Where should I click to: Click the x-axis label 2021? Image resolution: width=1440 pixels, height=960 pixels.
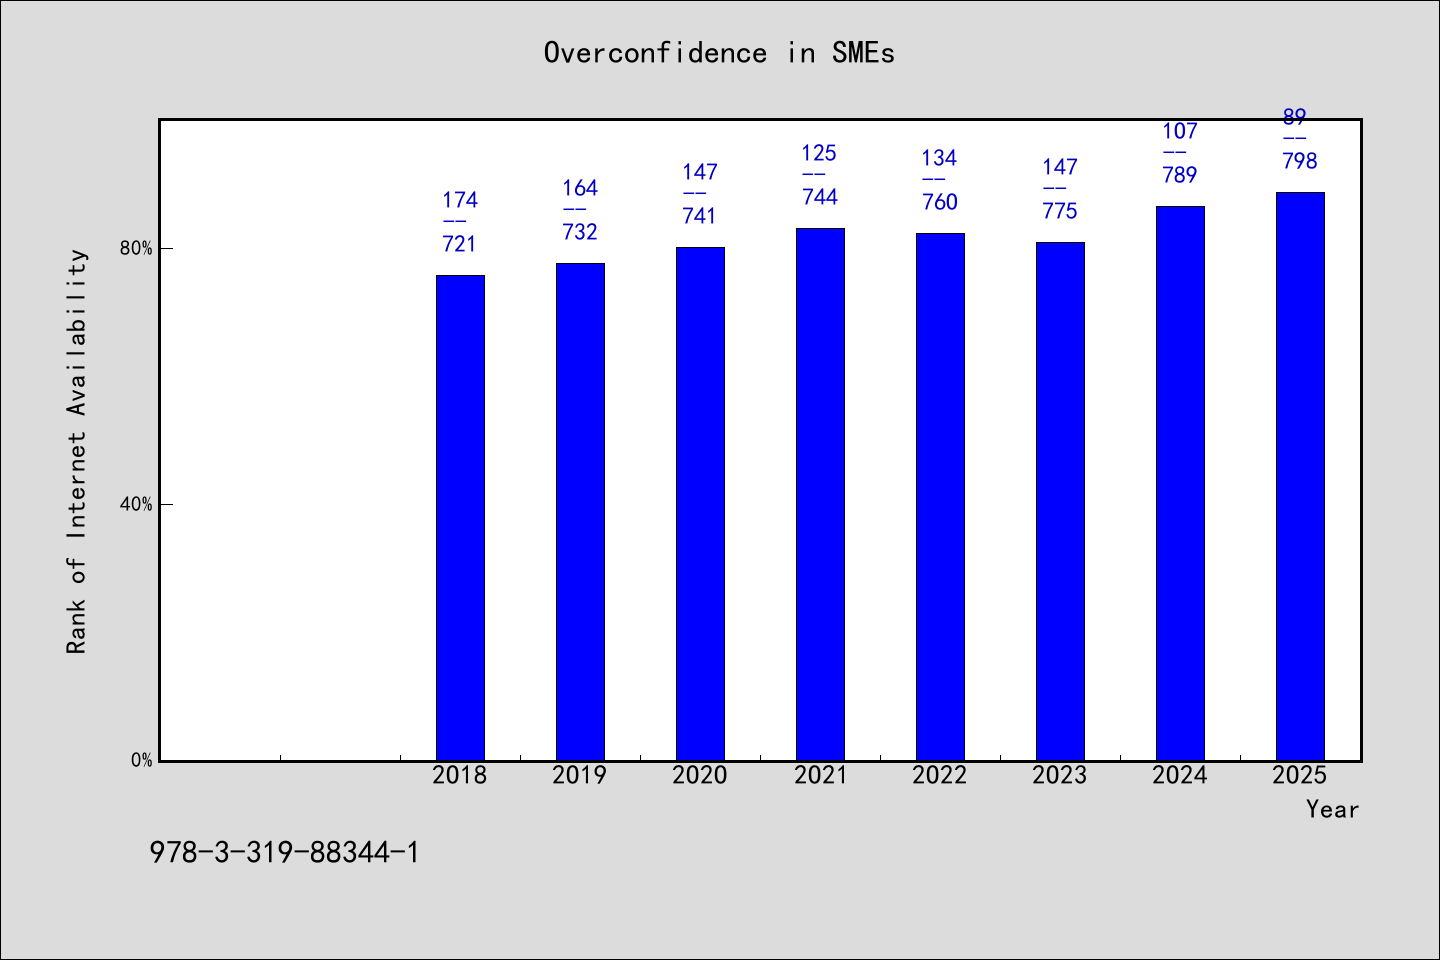[820, 775]
